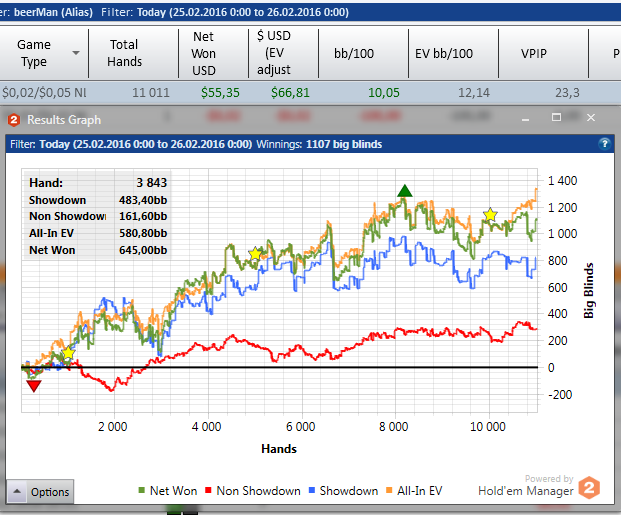
Task: Open the Game Type column dropdown arrow
Action: point(76,53)
